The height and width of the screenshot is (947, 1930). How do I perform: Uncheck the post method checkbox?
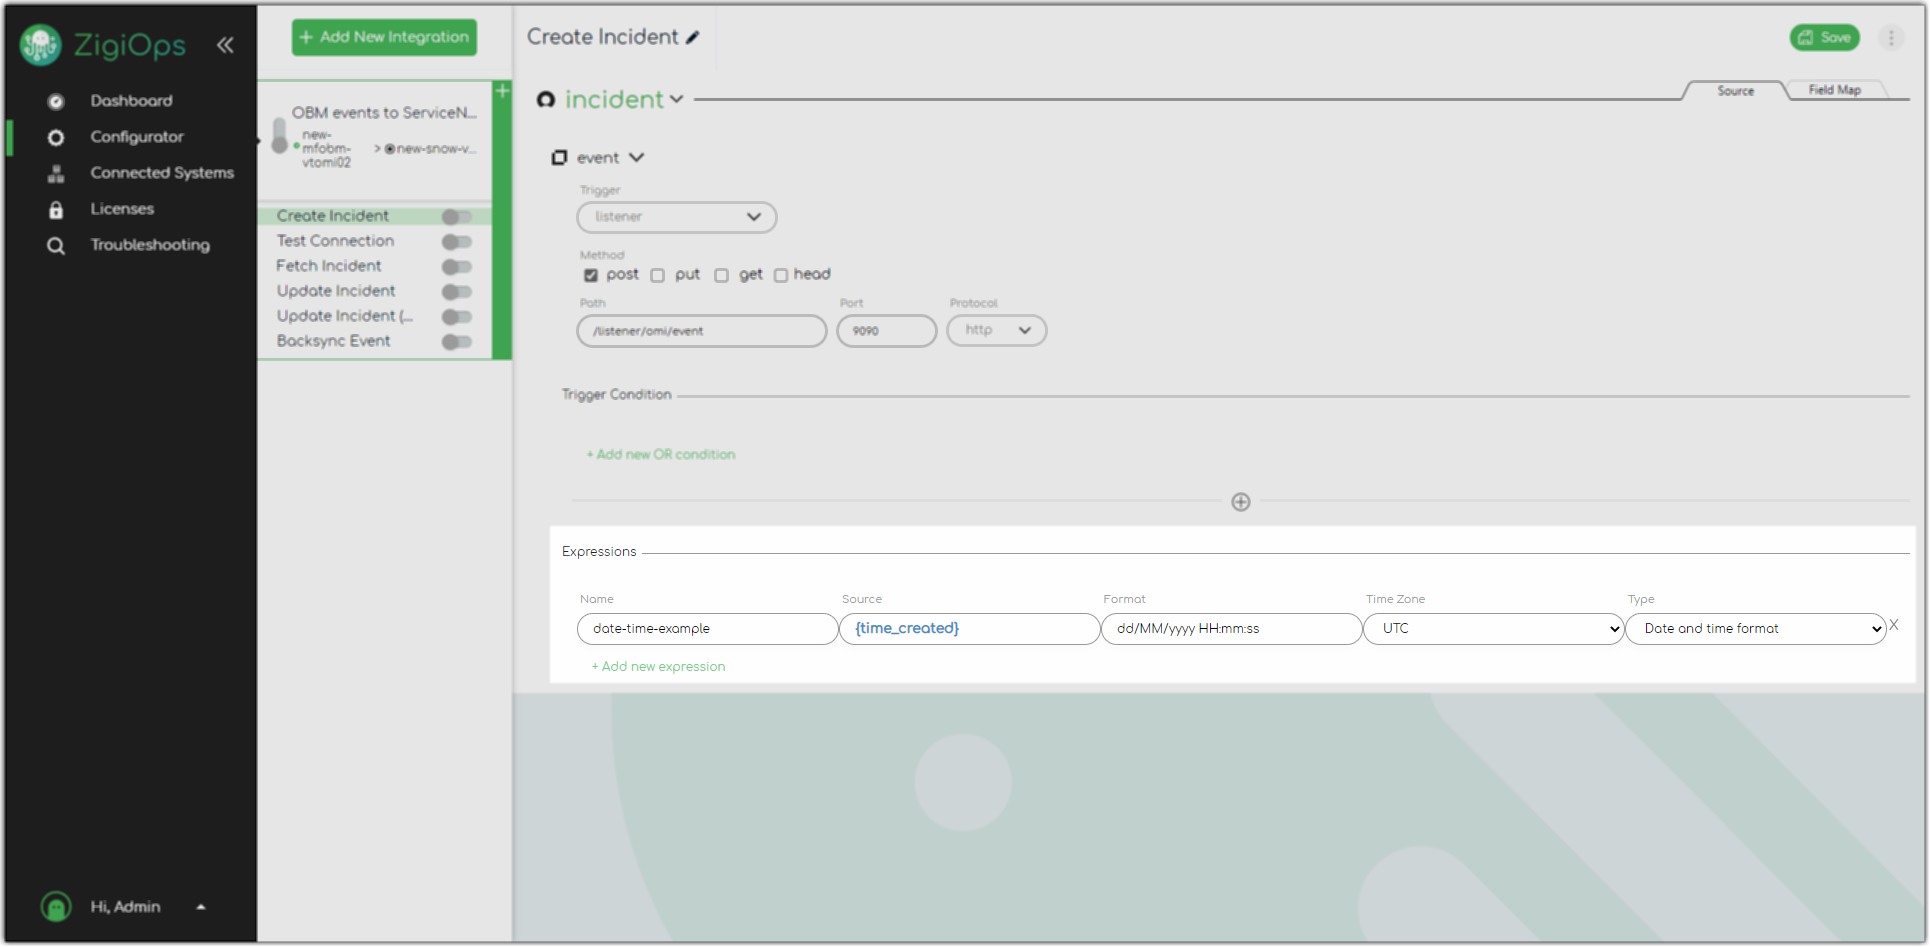(591, 276)
